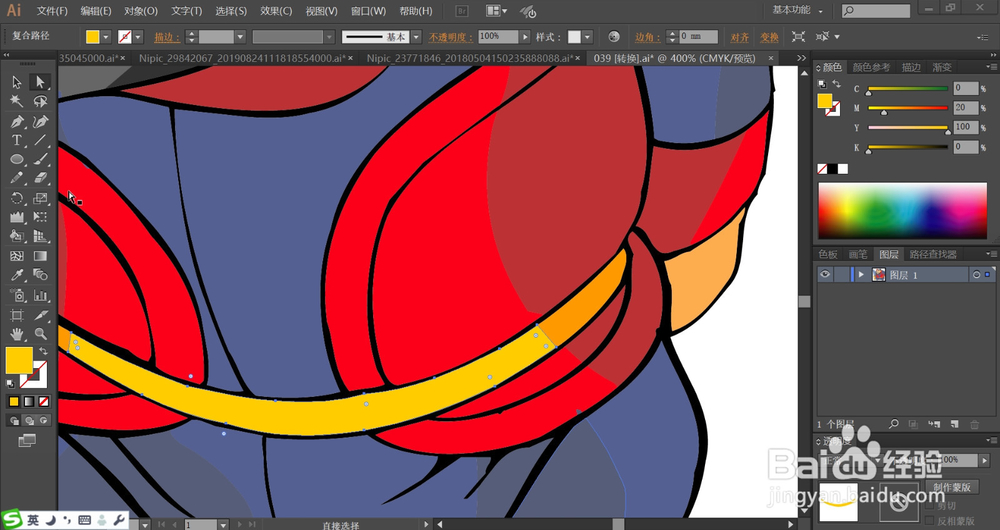Image resolution: width=1000 pixels, height=530 pixels.
Task: Open the Color panel flyout menu
Action: [x=991, y=67]
